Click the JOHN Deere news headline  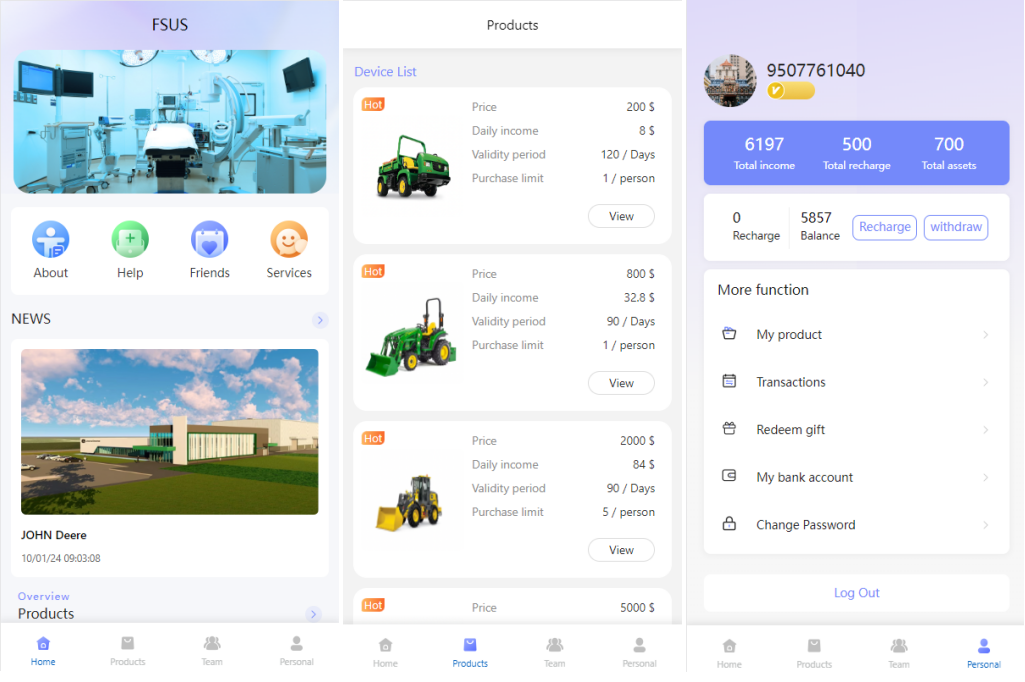tap(54, 535)
